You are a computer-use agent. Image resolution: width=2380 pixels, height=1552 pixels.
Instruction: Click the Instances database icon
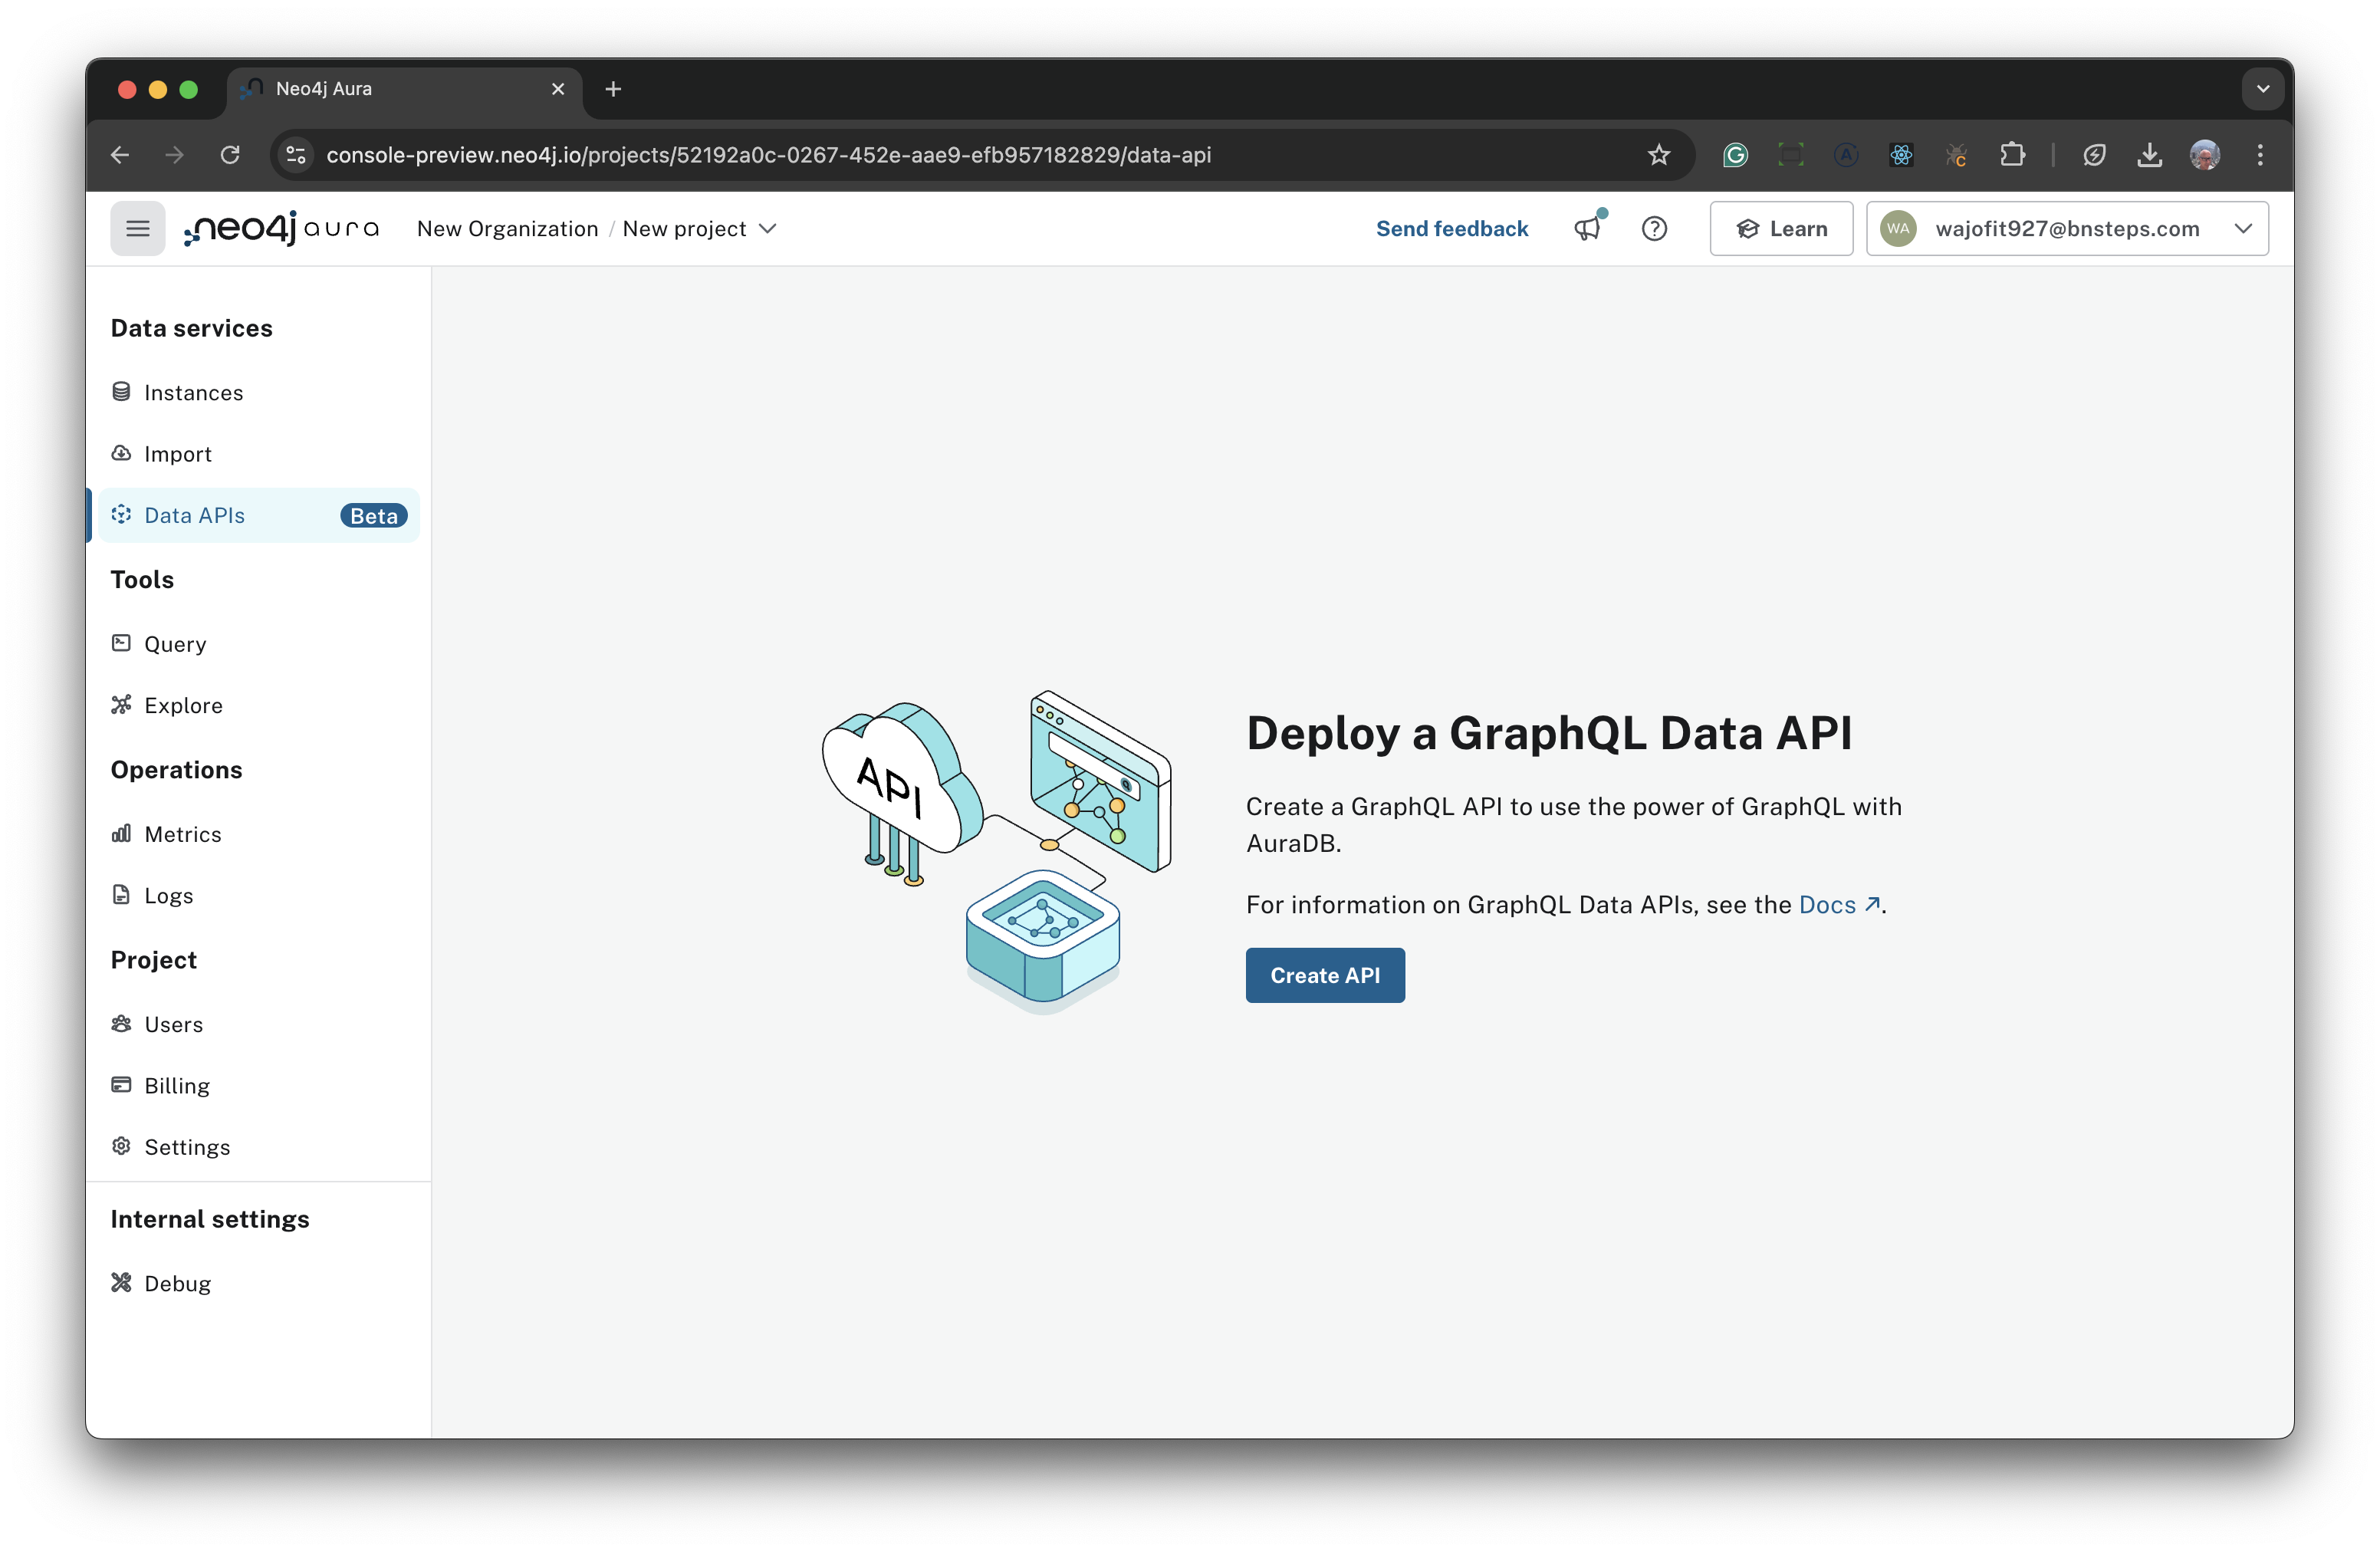tap(121, 392)
